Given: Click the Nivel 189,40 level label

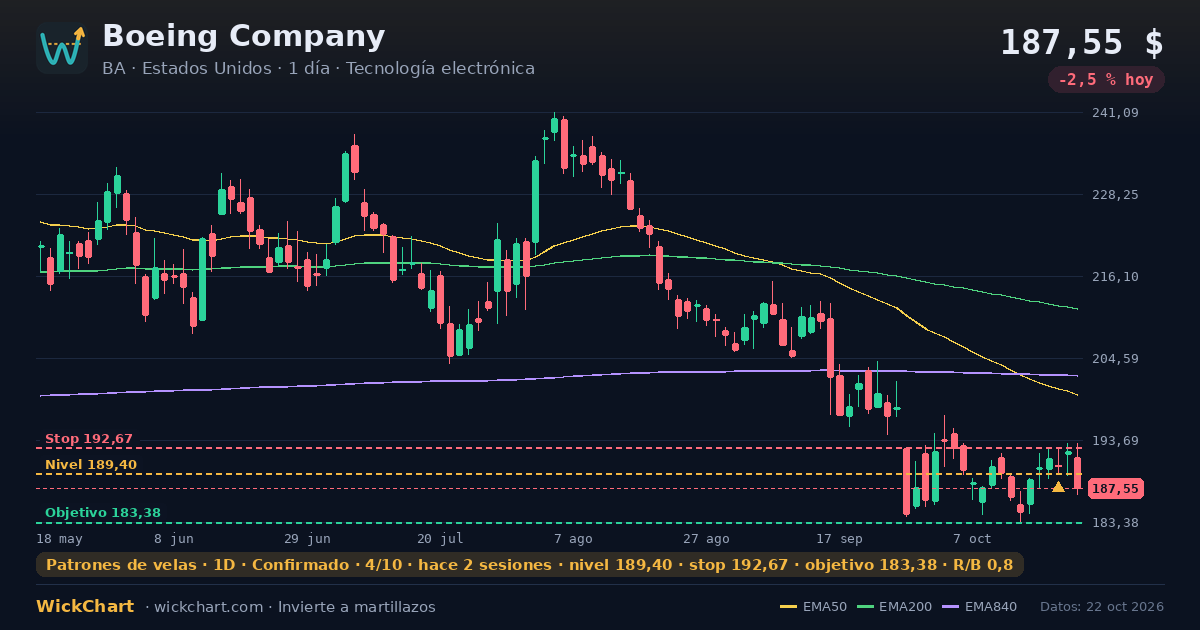Looking at the screenshot, I should pyautogui.click(x=91, y=465).
